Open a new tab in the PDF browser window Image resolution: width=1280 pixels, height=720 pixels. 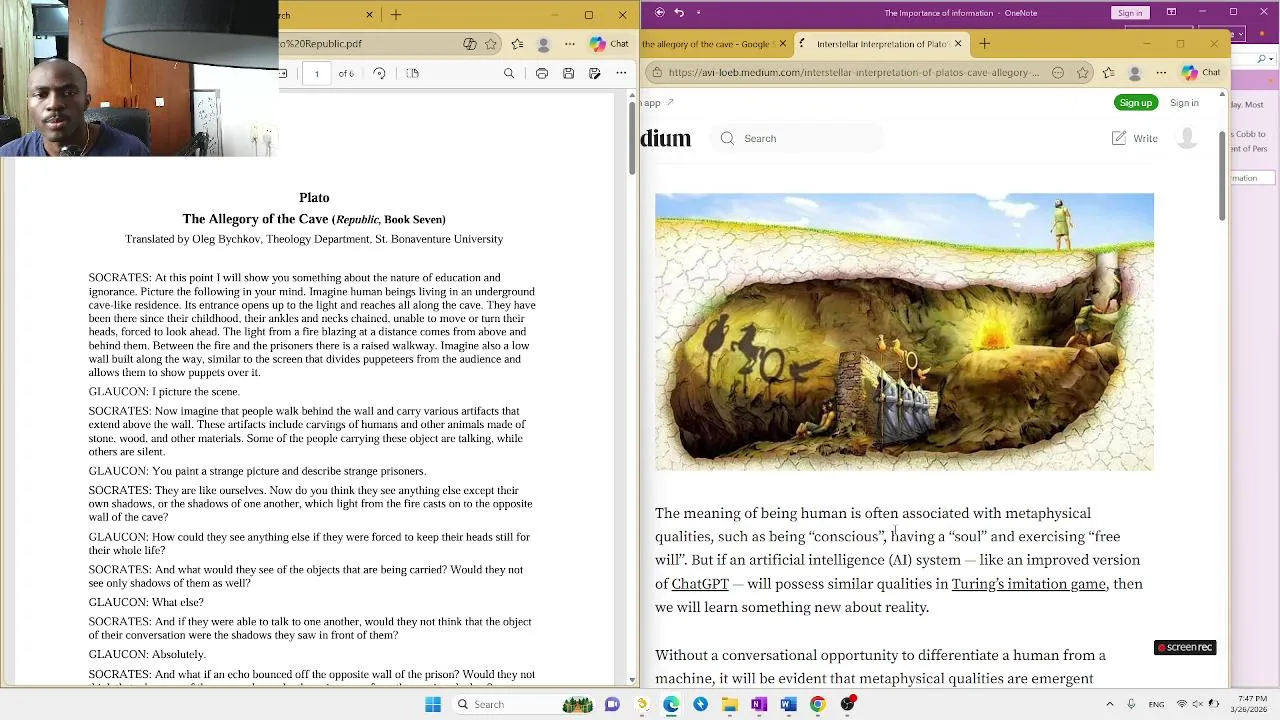[x=396, y=15]
